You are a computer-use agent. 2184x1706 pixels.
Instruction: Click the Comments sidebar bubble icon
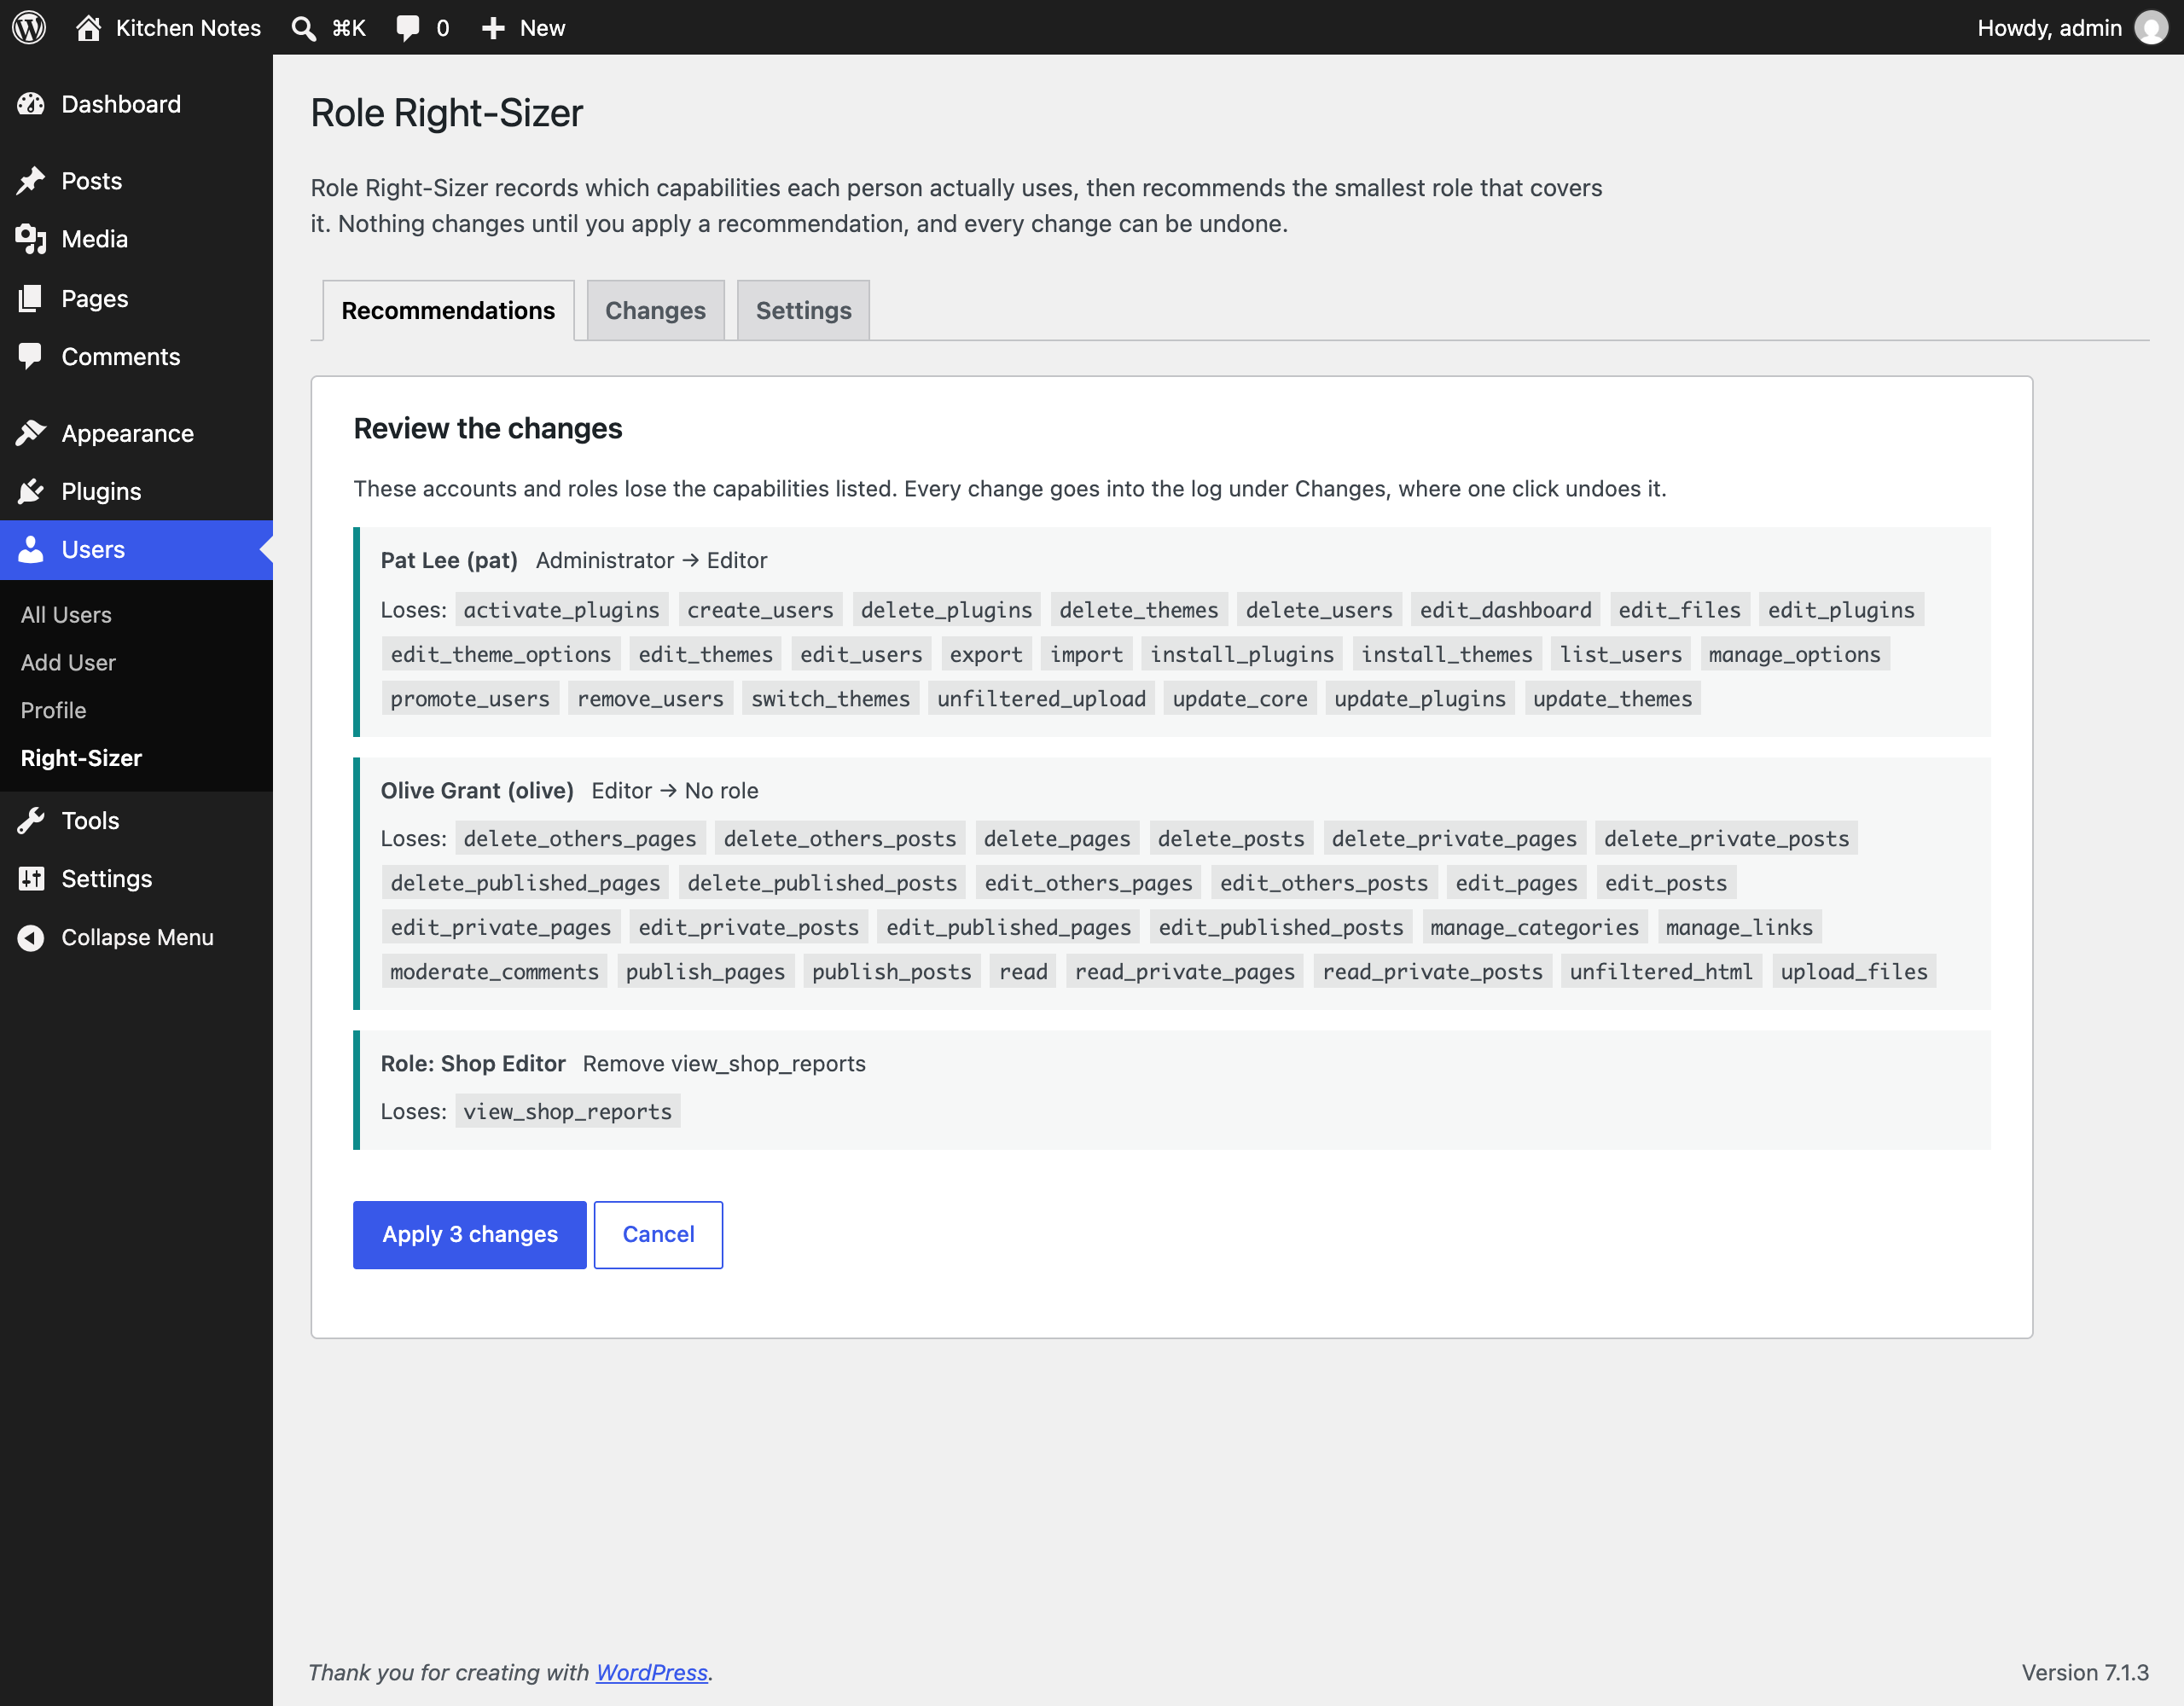point(31,356)
